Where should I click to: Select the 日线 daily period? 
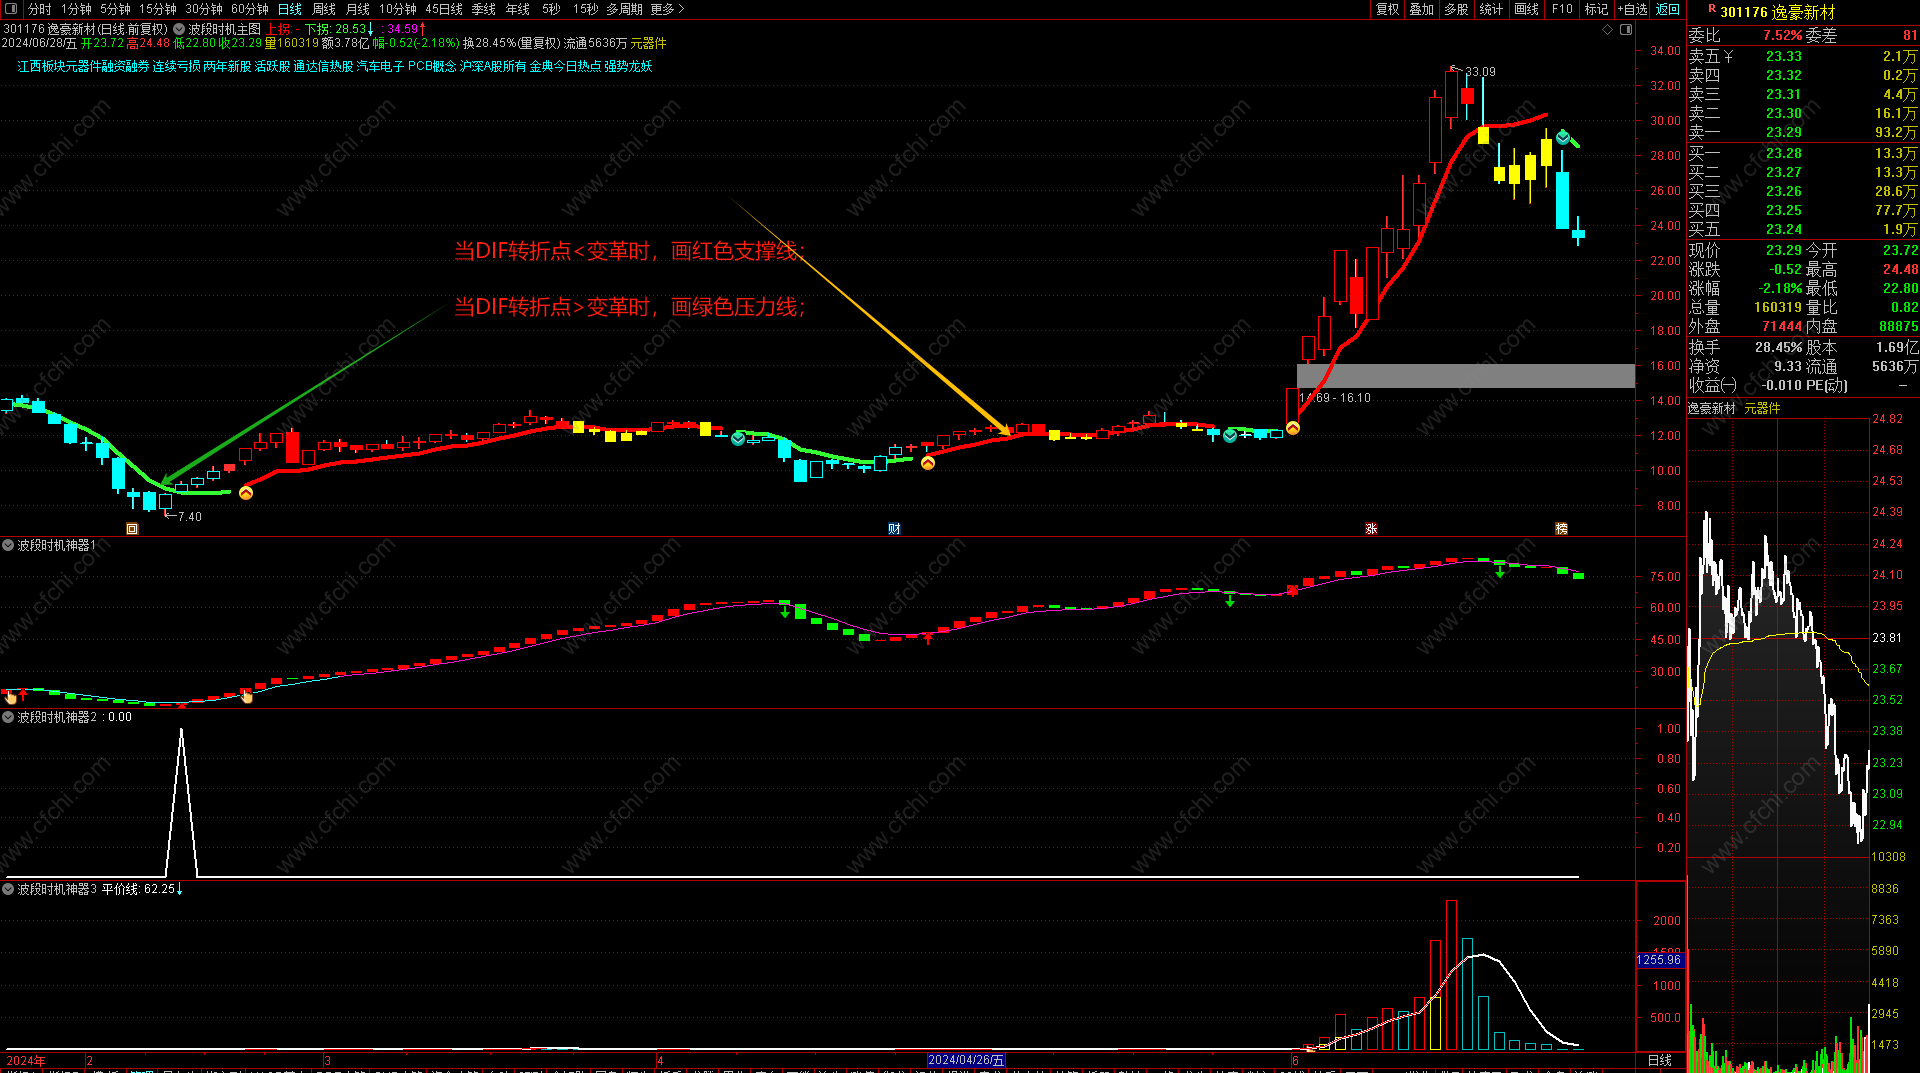coord(290,9)
